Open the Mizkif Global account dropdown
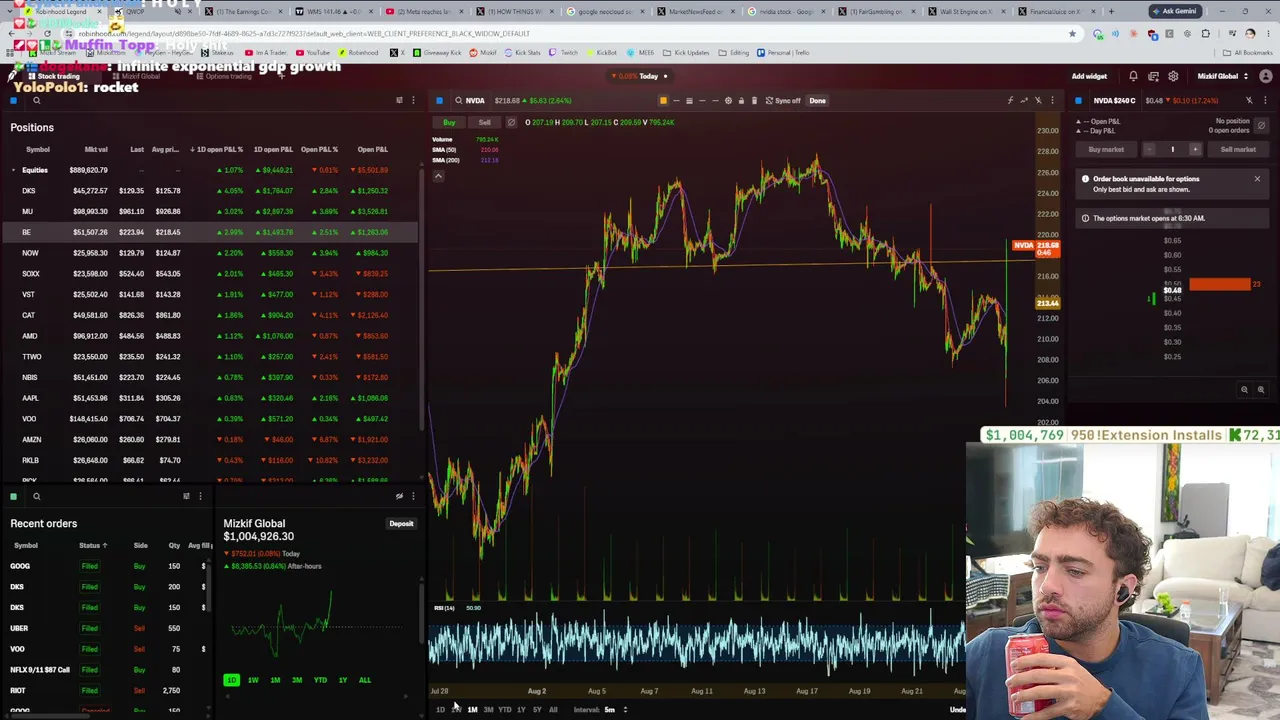This screenshot has height=720, width=1280. (1223, 76)
